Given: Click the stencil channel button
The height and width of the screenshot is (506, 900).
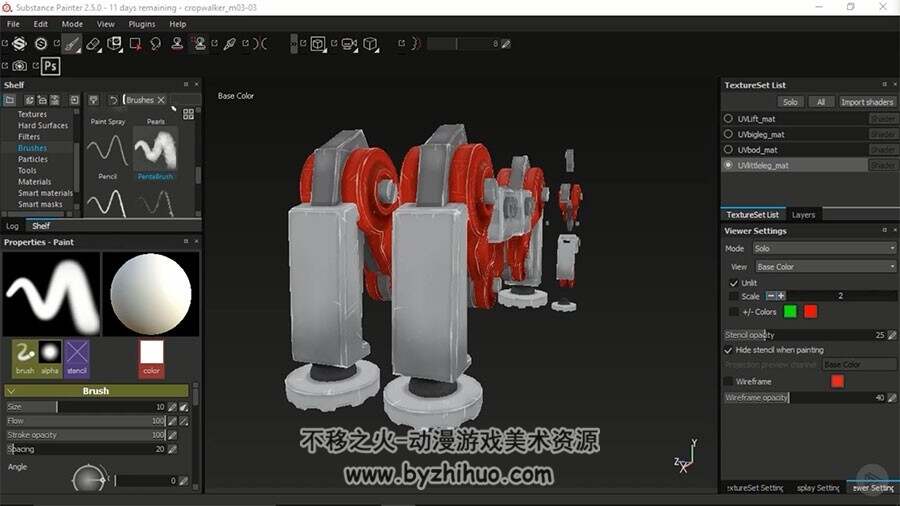Looking at the screenshot, I should (x=77, y=358).
